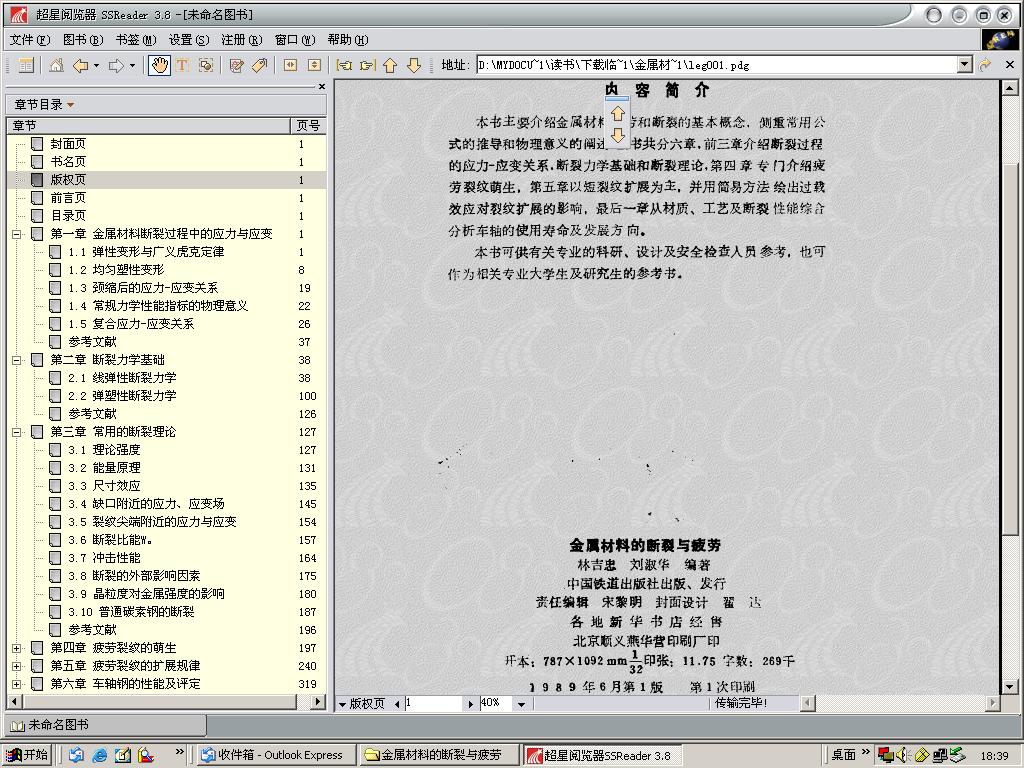
Task: Click the chapter list right scroll arrow
Action: point(318,701)
